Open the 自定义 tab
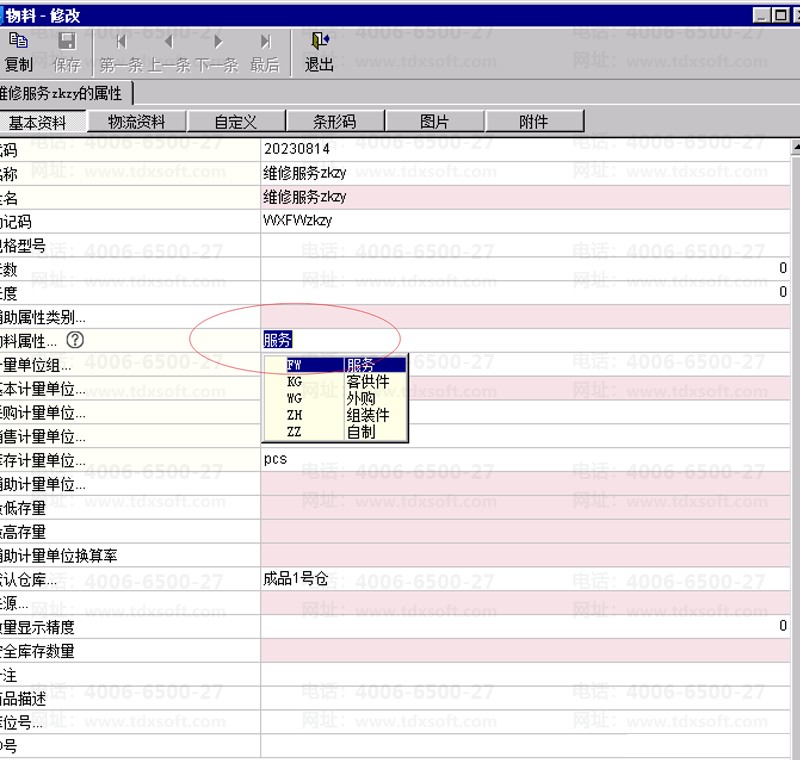The image size is (800, 760). pos(236,121)
